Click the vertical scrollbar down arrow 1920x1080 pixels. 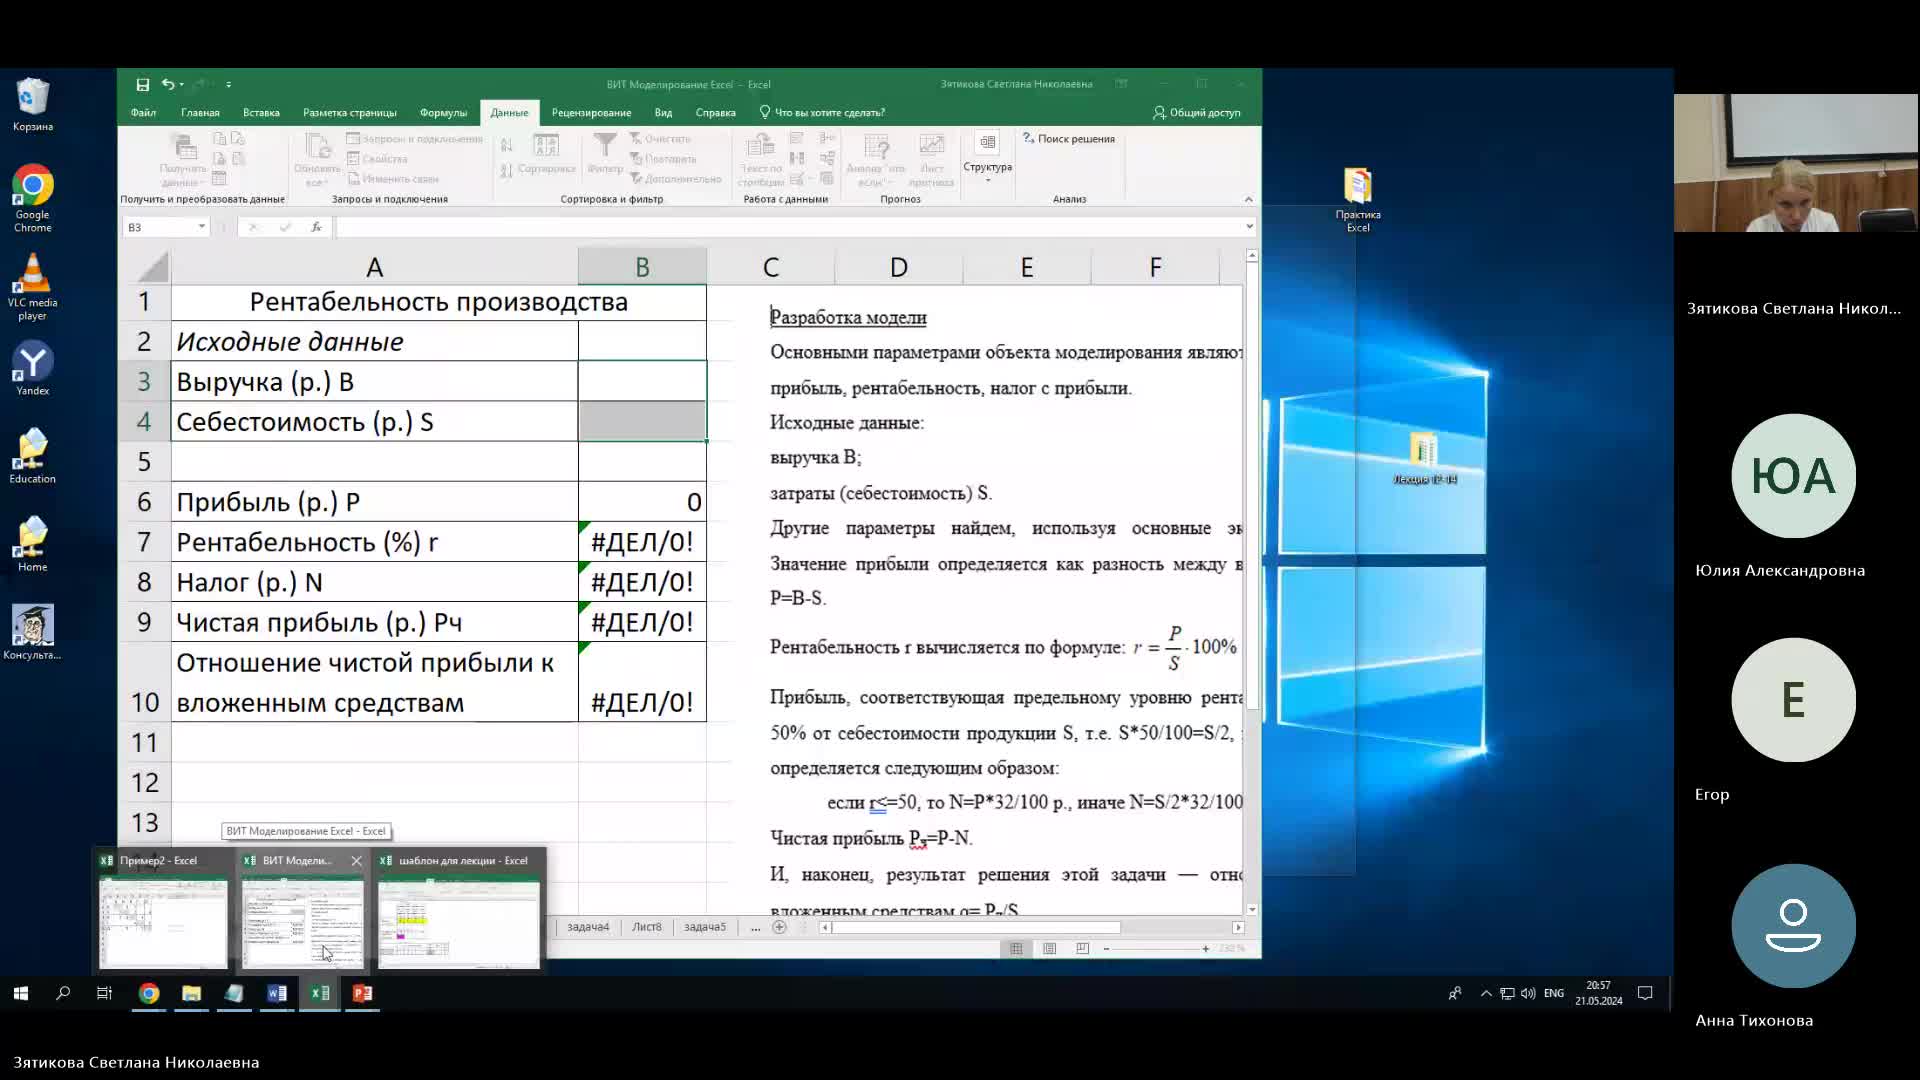click(x=1252, y=910)
